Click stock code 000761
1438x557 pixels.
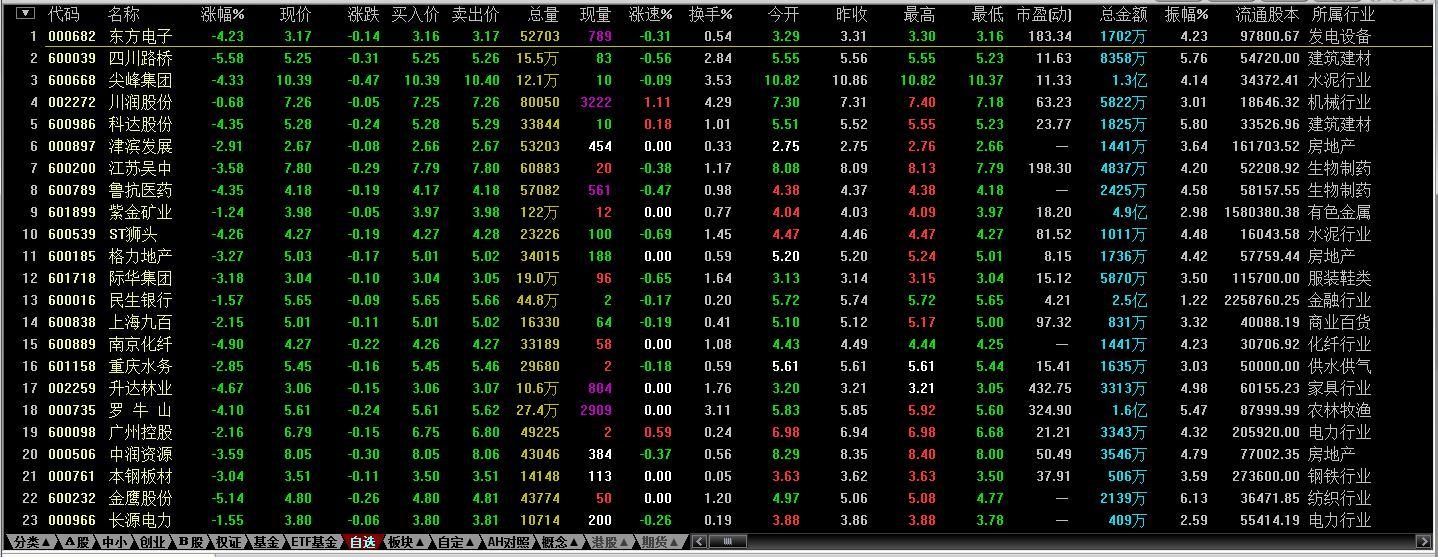tap(72, 476)
